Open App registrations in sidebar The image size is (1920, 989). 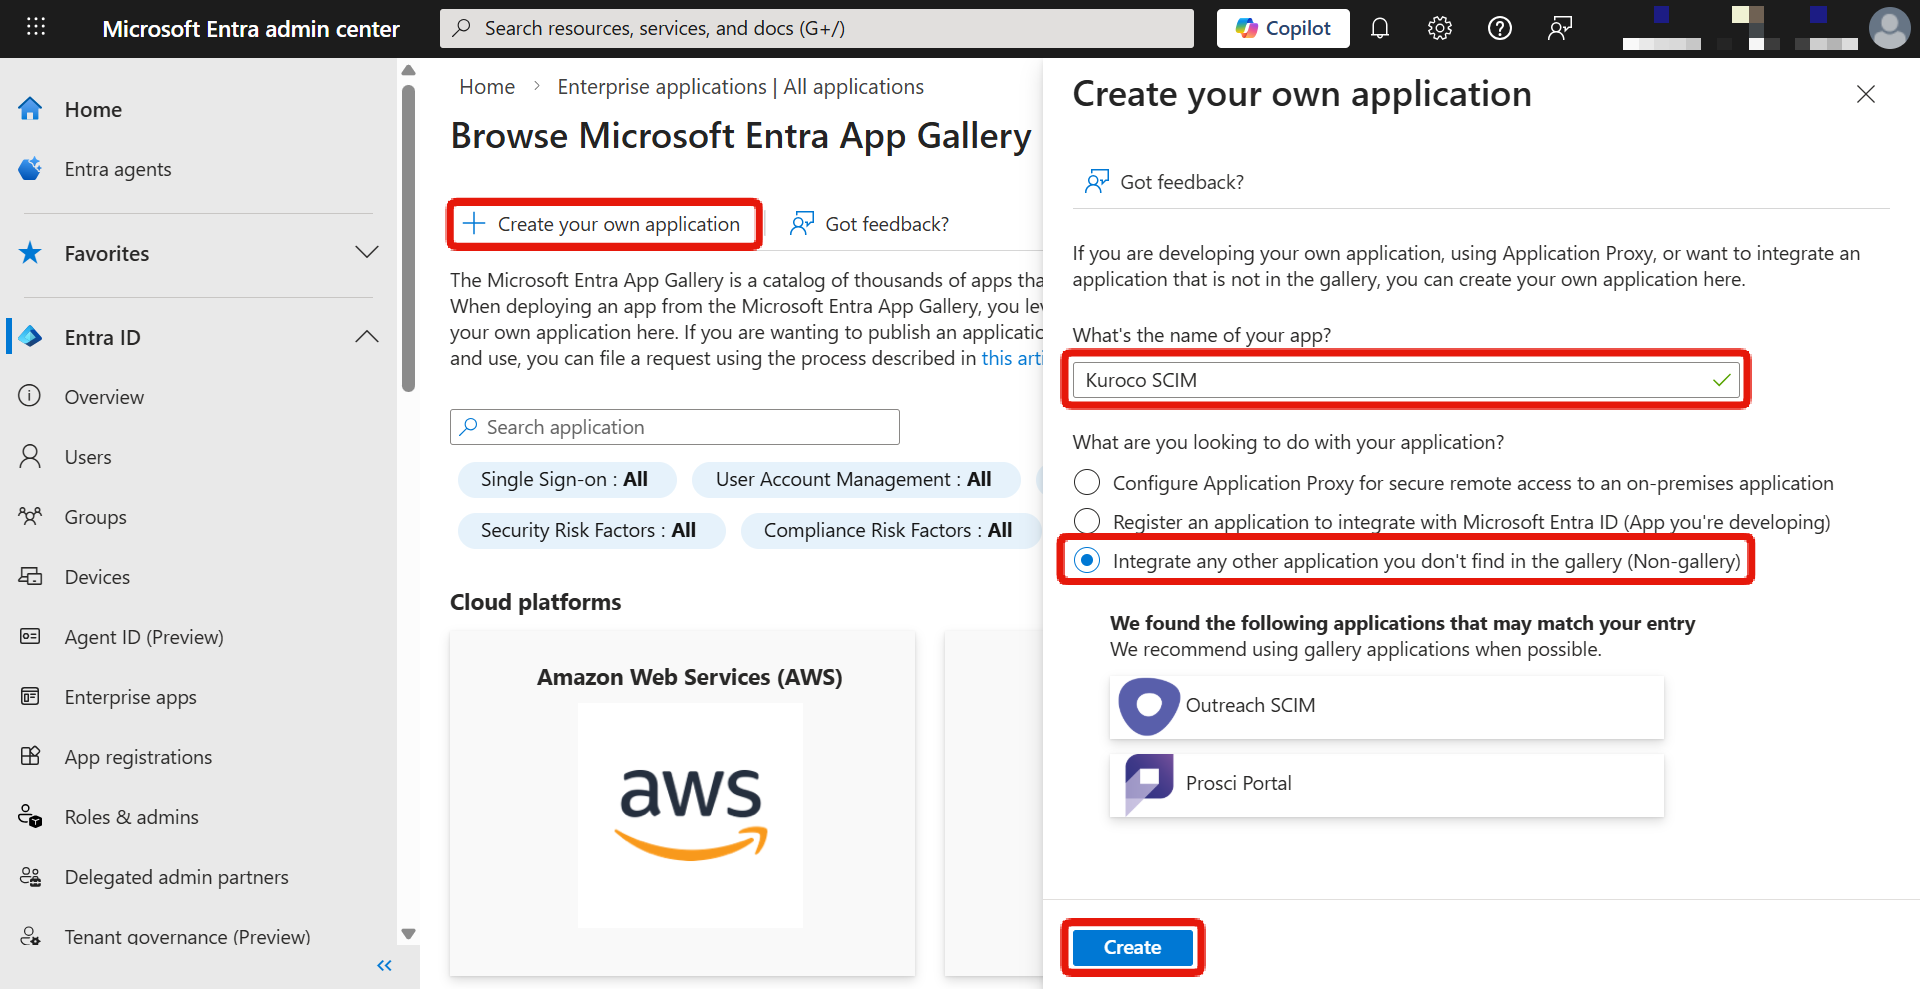coord(138,757)
